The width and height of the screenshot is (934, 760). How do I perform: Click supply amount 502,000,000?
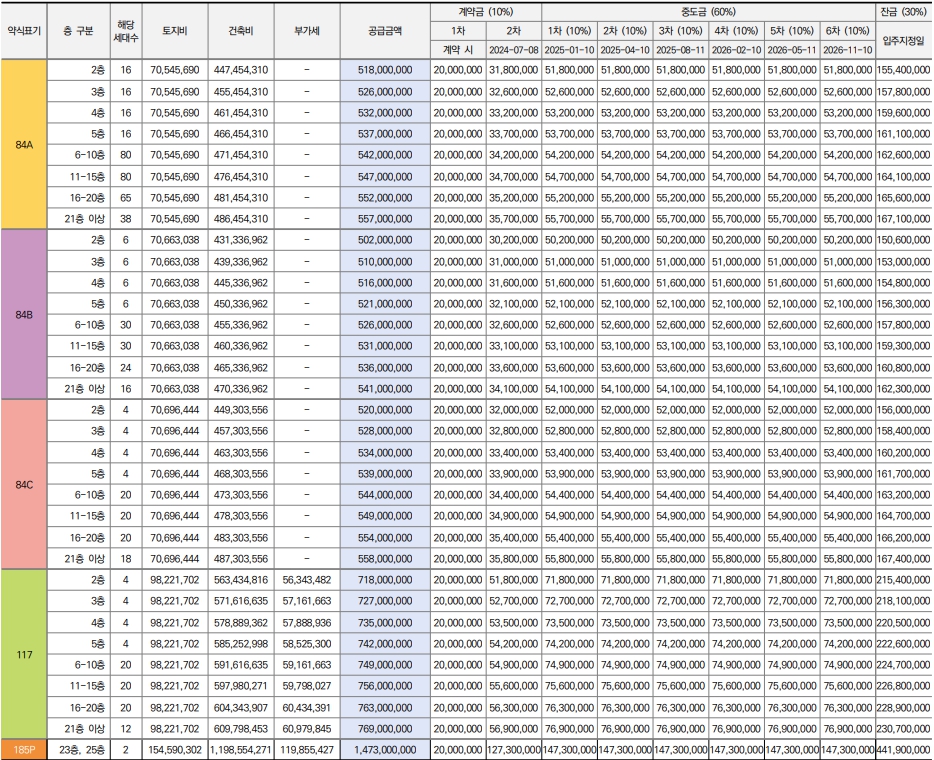tap(385, 240)
